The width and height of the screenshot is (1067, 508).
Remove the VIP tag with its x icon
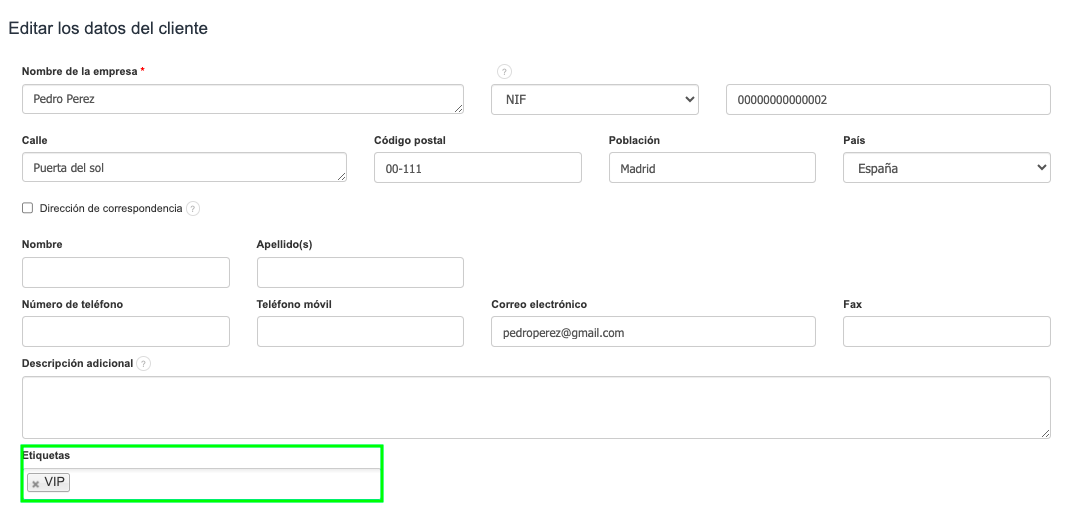(x=36, y=484)
